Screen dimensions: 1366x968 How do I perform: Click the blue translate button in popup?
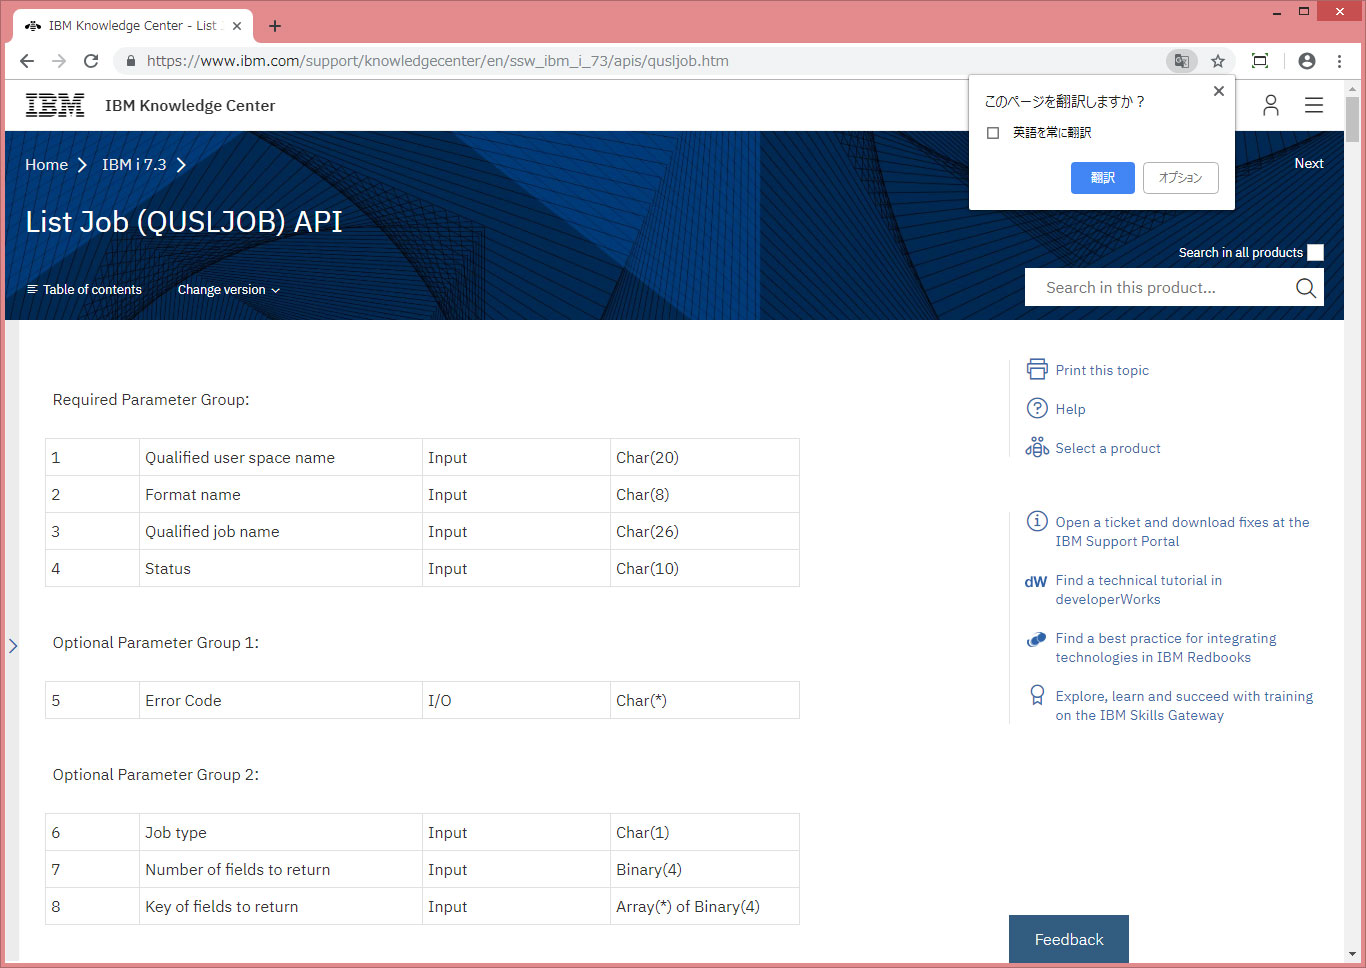pyautogui.click(x=1102, y=178)
